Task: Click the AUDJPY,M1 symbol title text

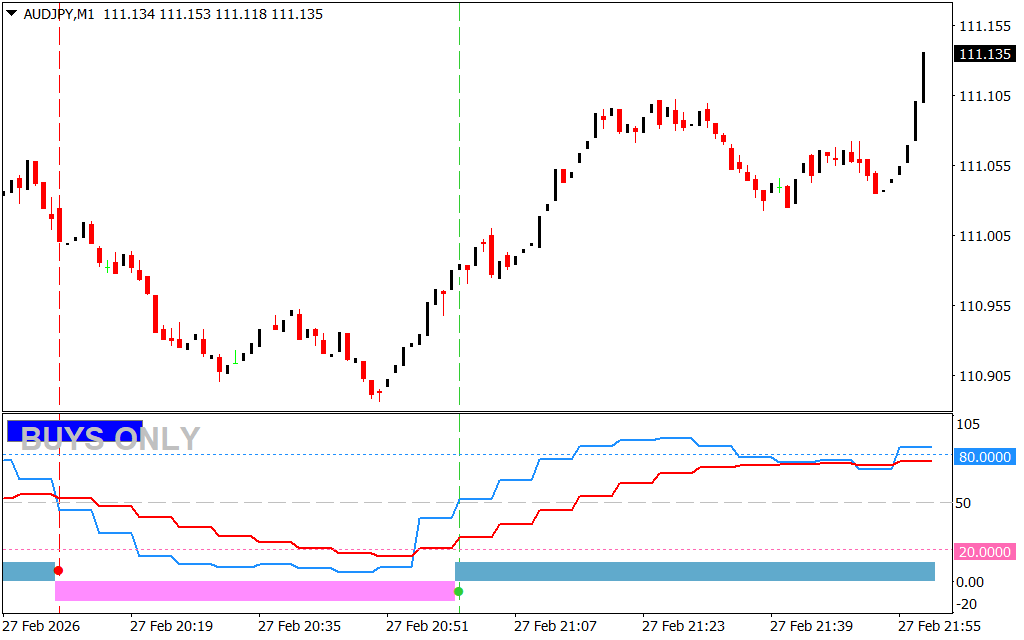Action: [x=58, y=15]
